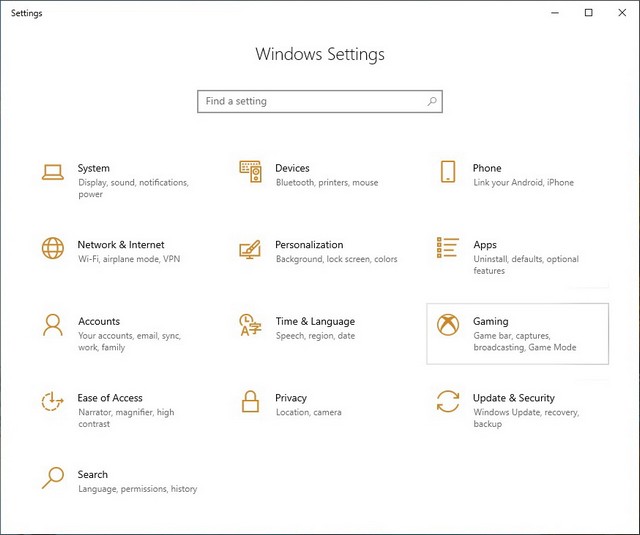
Task: Click 'Language, permissions, history' text
Action: coord(138,489)
